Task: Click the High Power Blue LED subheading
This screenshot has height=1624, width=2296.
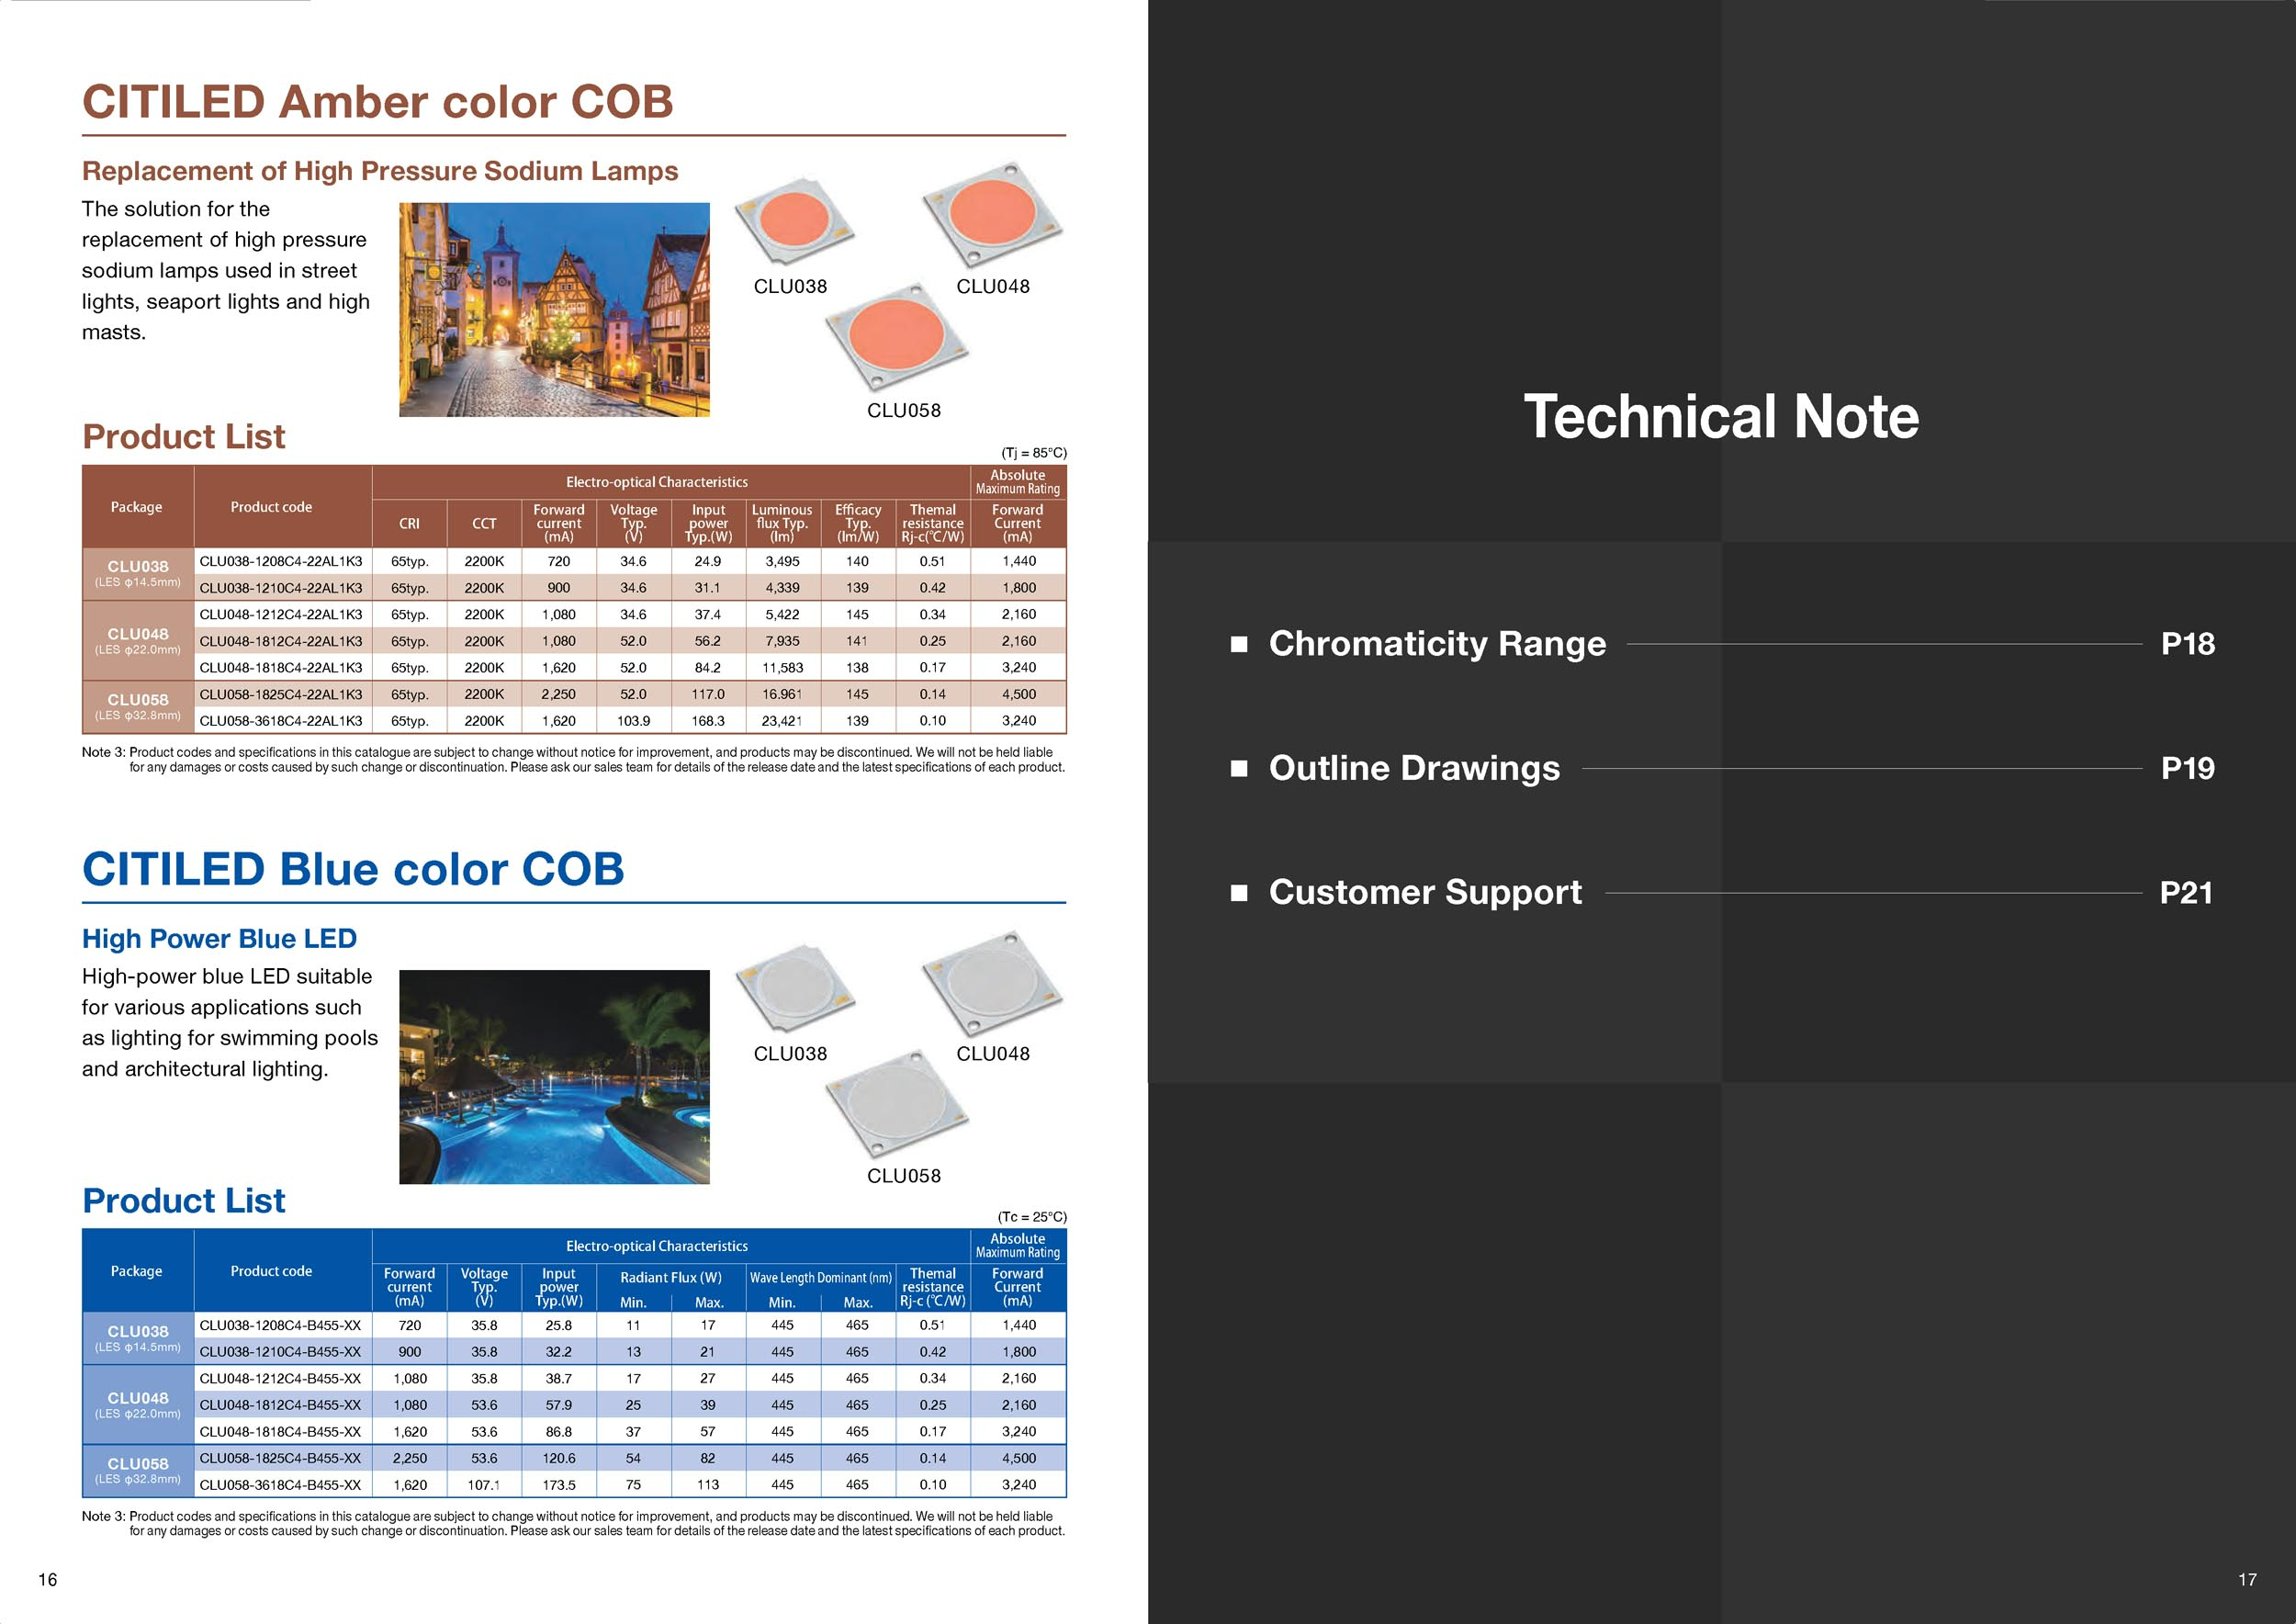Action: (219, 939)
